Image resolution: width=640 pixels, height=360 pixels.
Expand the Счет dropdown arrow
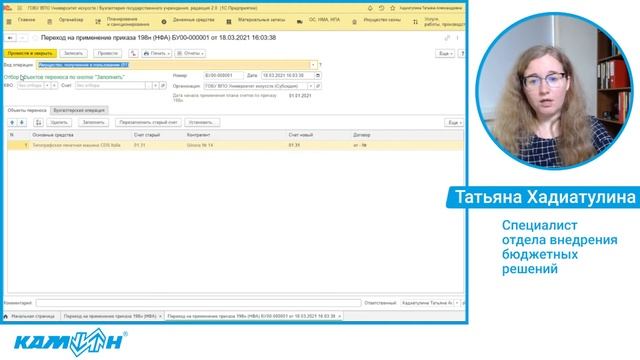(x=156, y=86)
